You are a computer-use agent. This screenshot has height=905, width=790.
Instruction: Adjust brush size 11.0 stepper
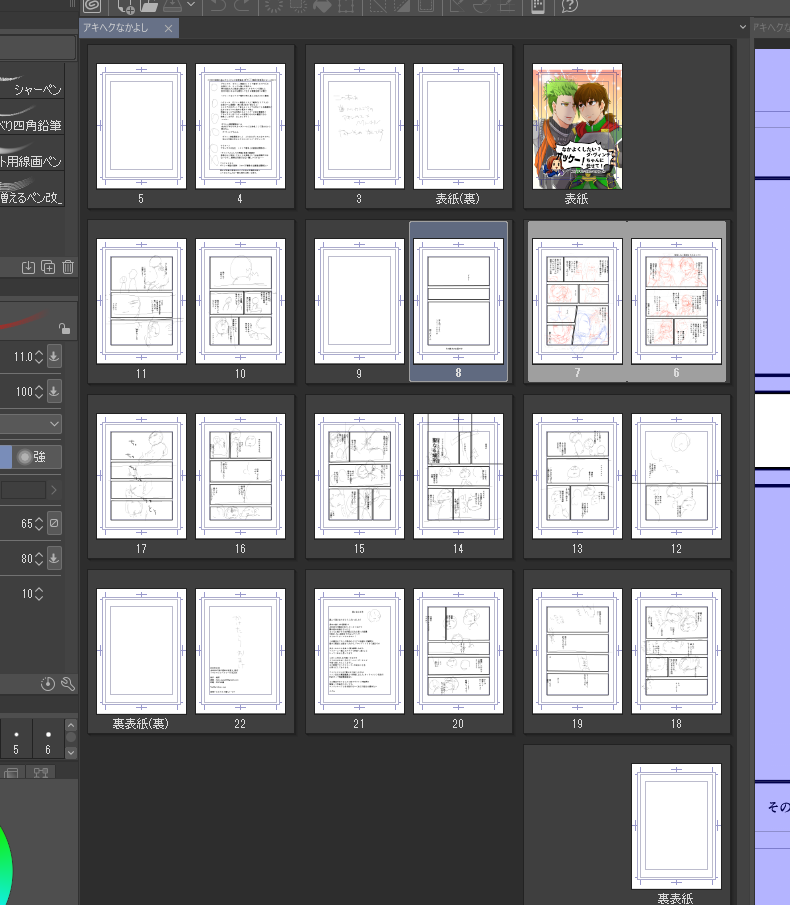tap(39, 357)
